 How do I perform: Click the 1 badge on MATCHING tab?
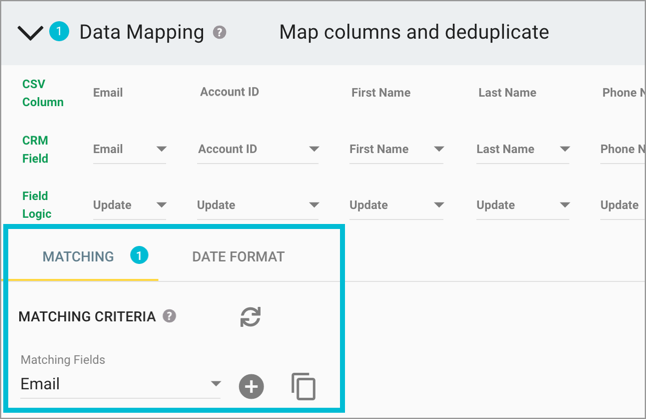139,255
